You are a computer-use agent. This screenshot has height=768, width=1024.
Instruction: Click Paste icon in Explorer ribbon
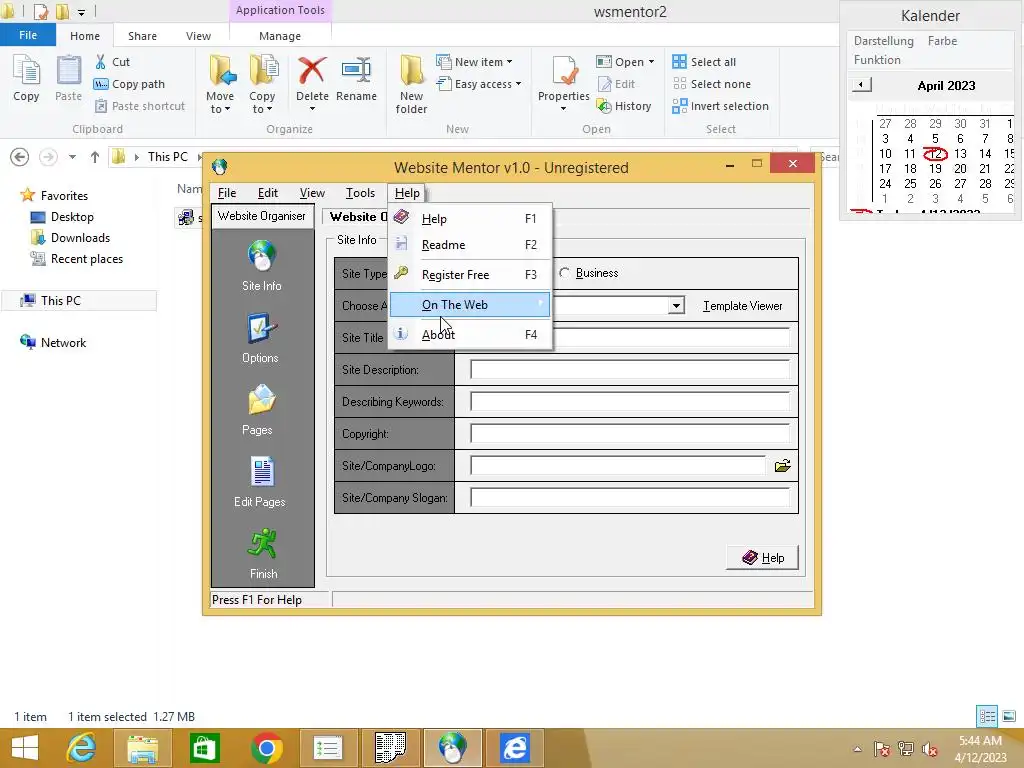point(68,78)
